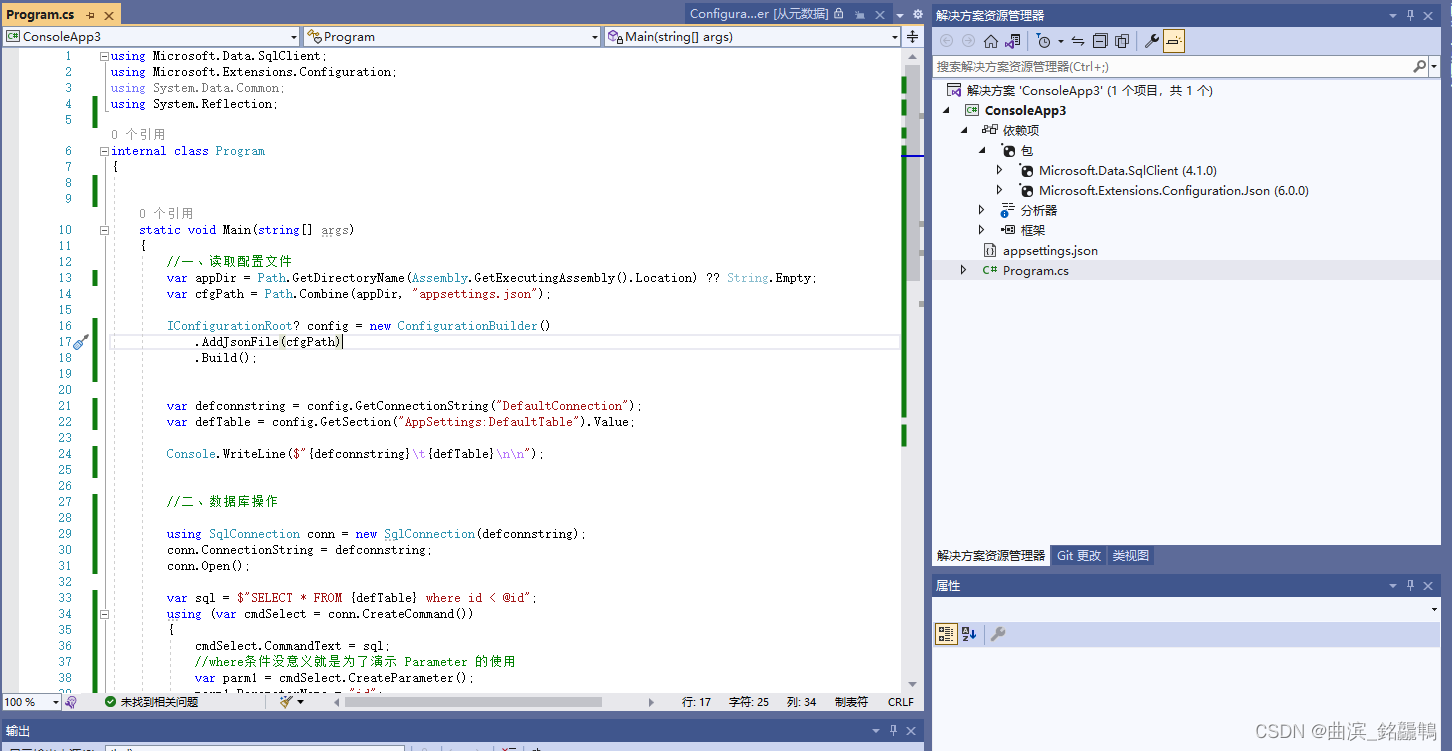Collapse the ConsoleApp3 project node
This screenshot has width=1452, height=751.
pyautogui.click(x=947, y=110)
